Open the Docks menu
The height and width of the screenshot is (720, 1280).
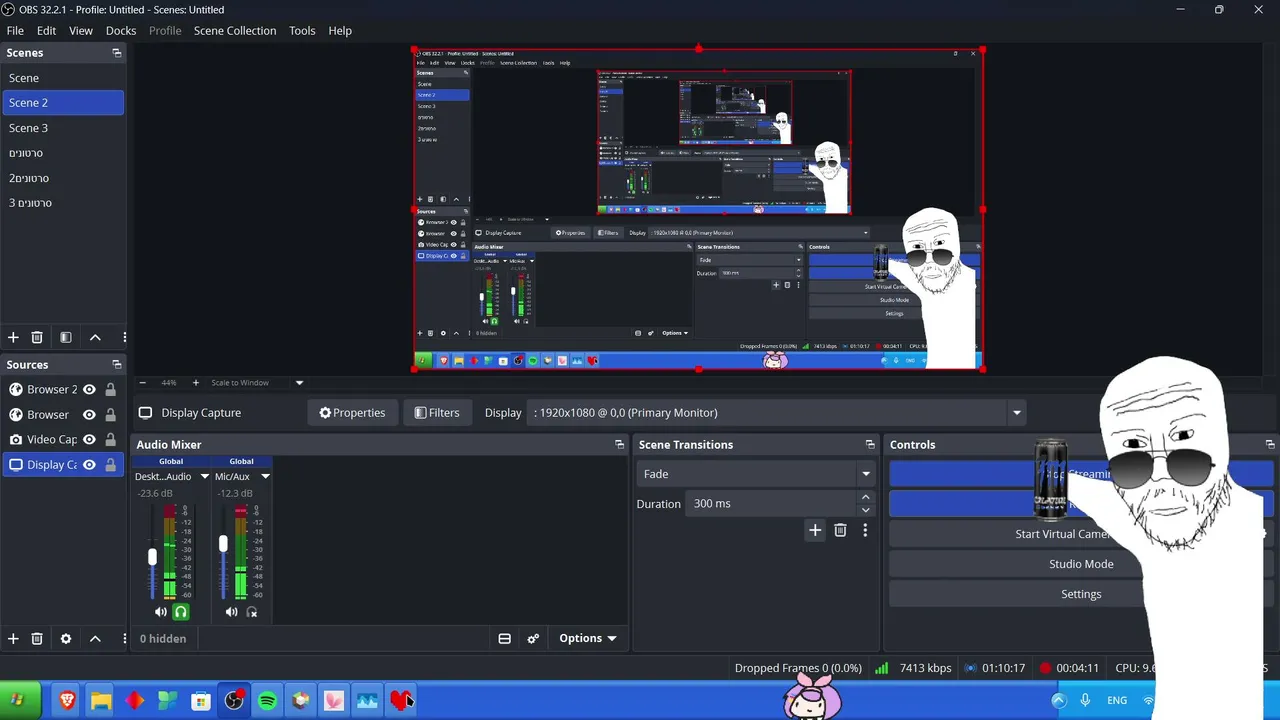[x=121, y=31]
